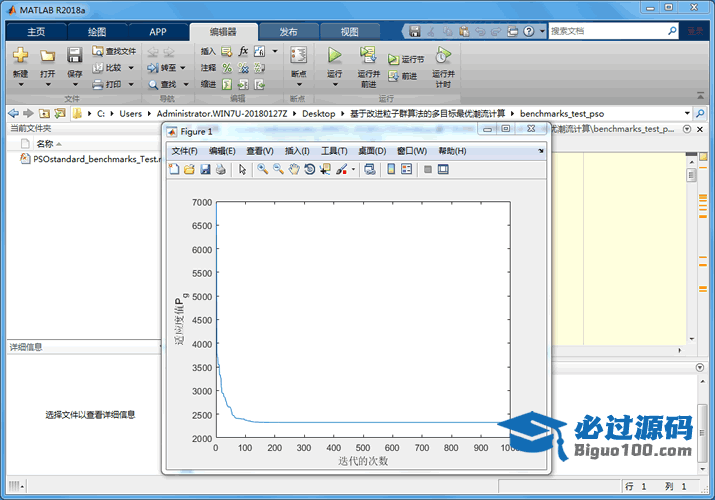Click the Open (打开) folder icon

click(47, 55)
